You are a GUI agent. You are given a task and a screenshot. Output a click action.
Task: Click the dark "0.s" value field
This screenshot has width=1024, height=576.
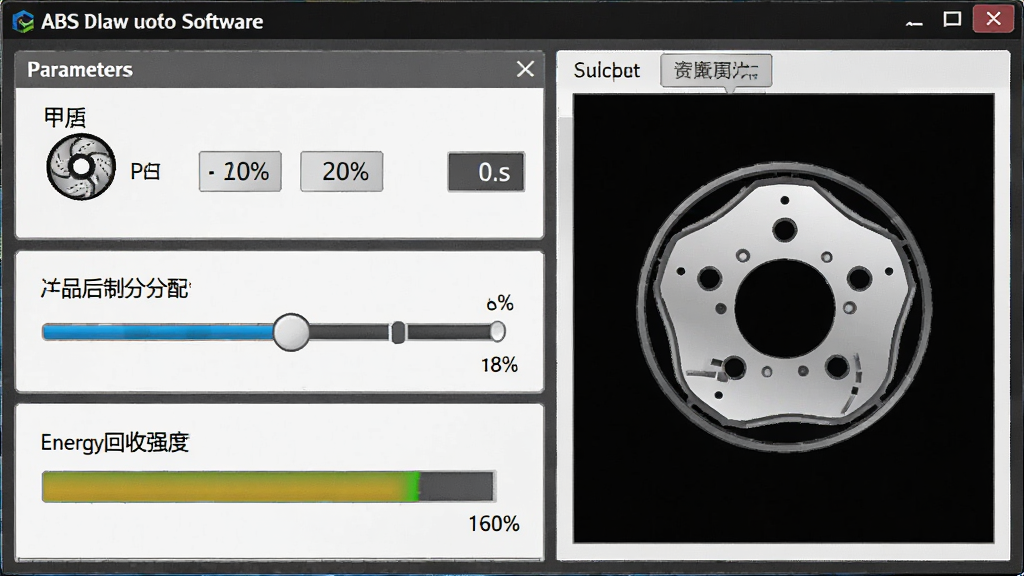coord(486,172)
